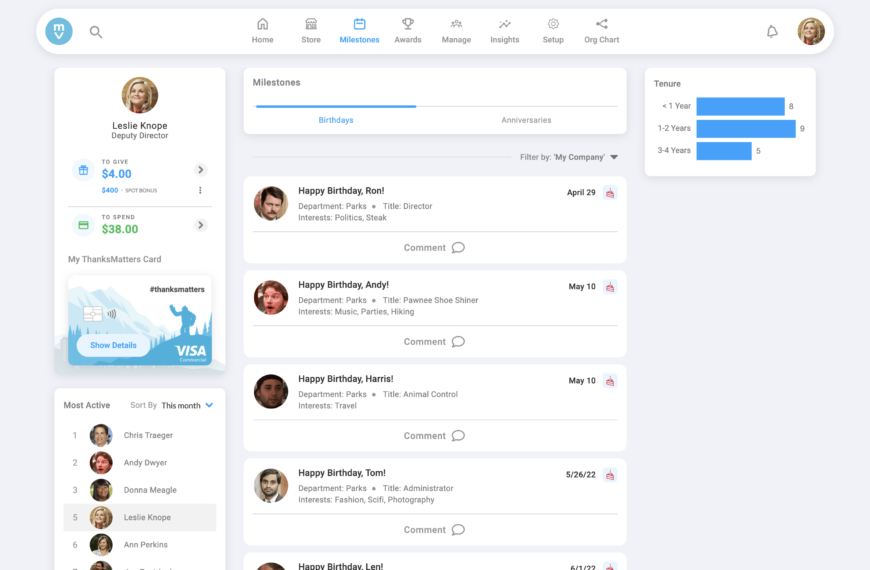This screenshot has width=870, height=570.
Task: Open the user avatar in the top bar
Action: pos(811,32)
